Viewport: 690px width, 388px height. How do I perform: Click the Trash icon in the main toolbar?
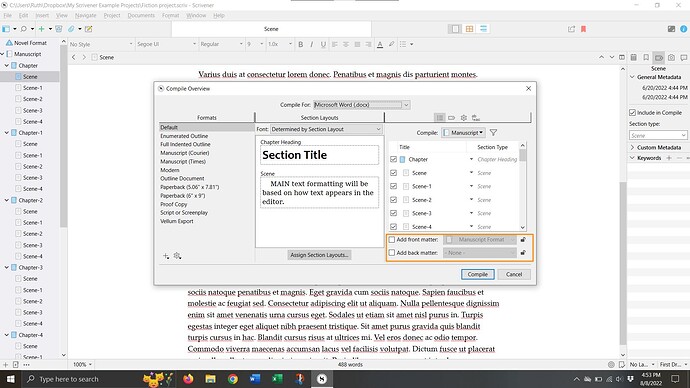pos(59,29)
